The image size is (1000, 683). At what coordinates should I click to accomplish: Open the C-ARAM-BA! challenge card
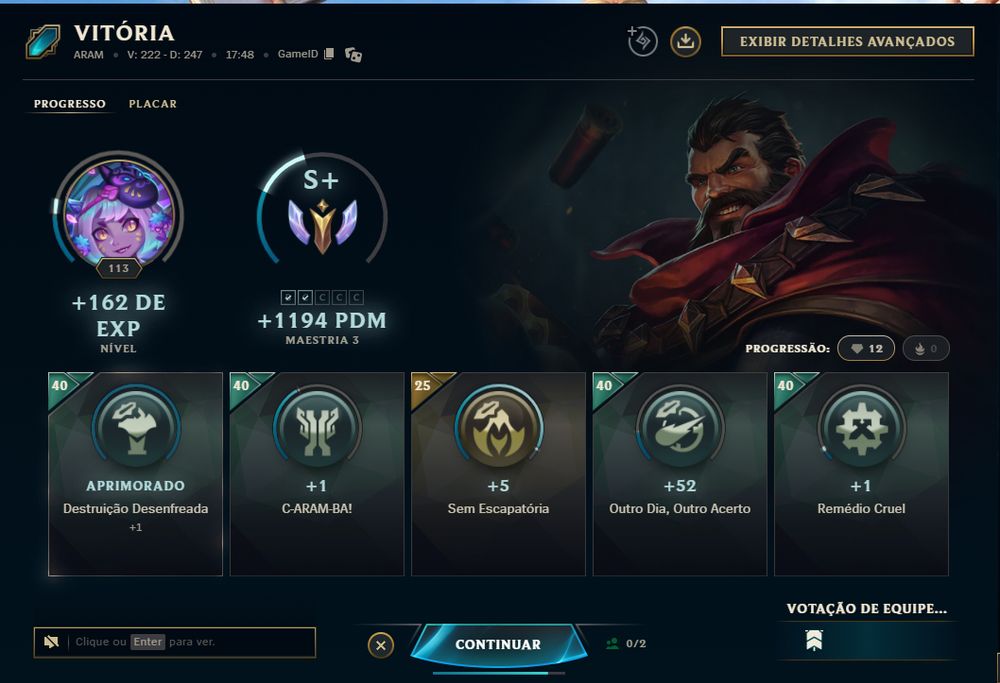[317, 474]
